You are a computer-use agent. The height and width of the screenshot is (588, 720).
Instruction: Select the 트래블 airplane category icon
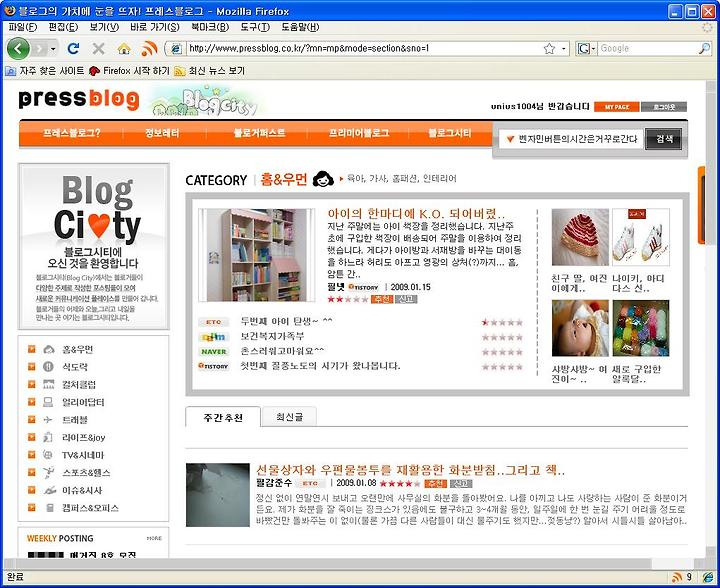coord(48,420)
